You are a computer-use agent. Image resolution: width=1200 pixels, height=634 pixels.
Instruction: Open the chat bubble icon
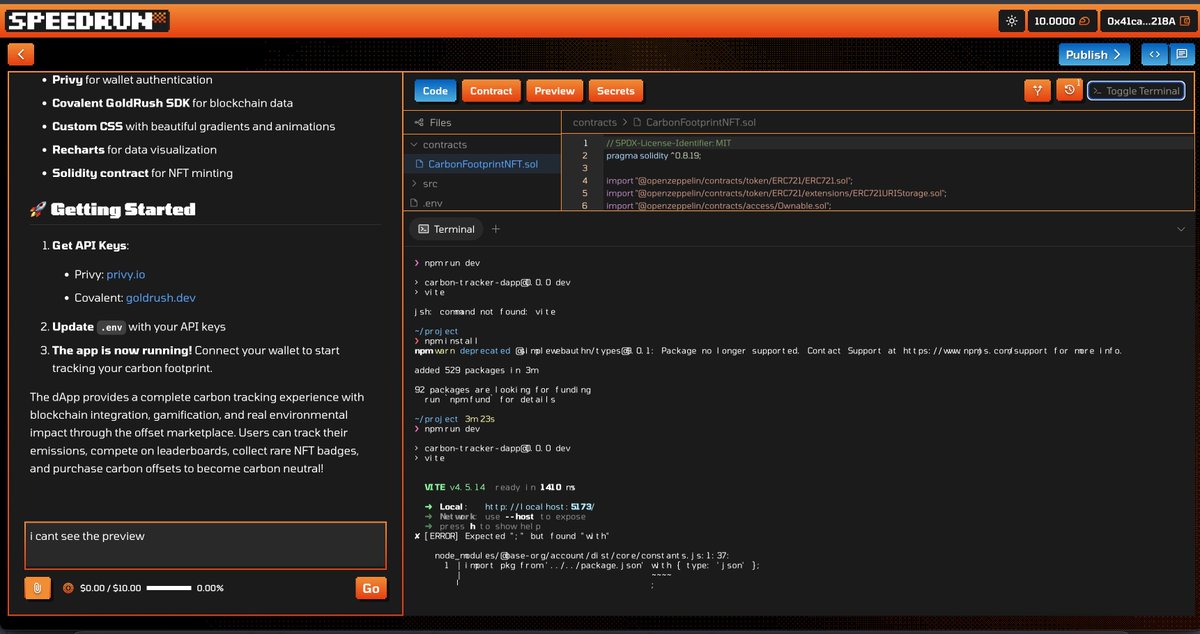pyautogui.click(x=1180, y=55)
